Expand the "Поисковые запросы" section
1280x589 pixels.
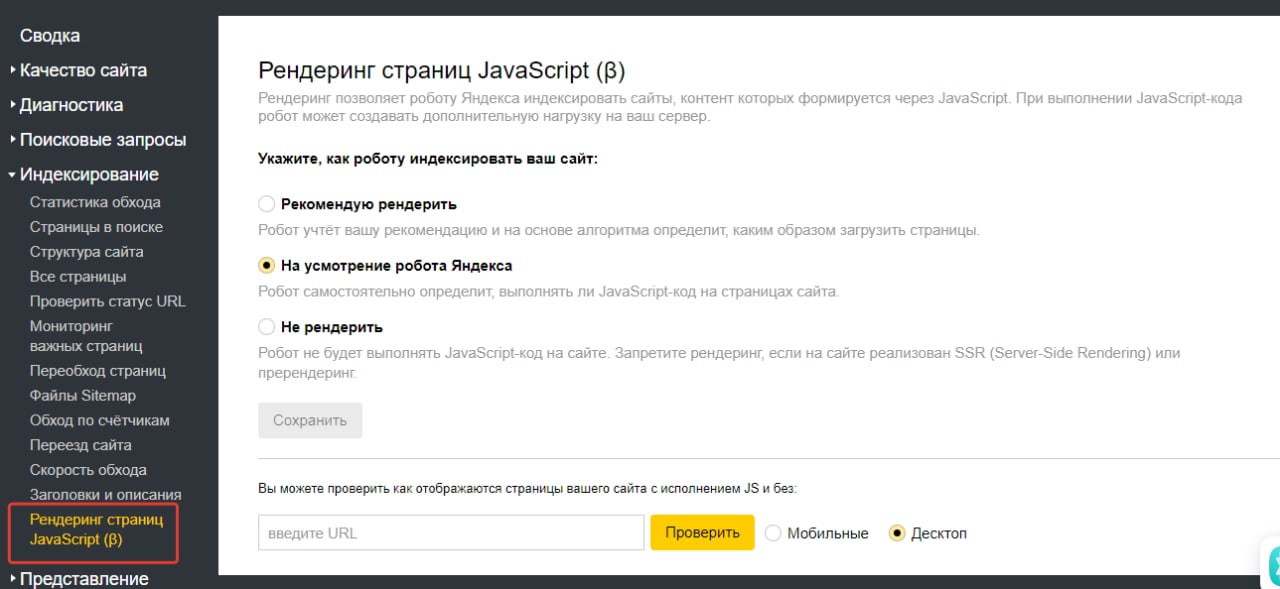pos(102,140)
